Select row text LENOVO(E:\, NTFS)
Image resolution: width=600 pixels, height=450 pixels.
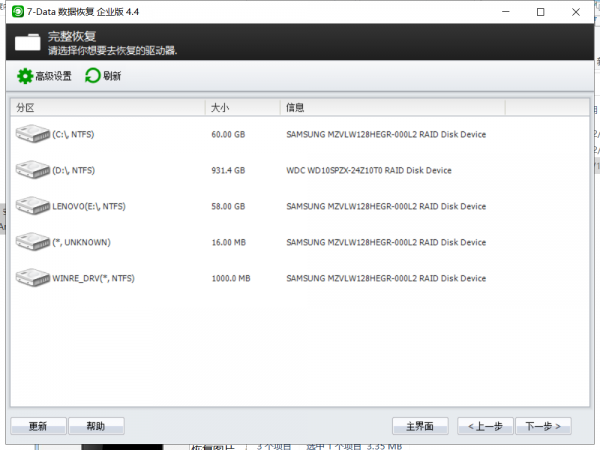click(x=89, y=206)
